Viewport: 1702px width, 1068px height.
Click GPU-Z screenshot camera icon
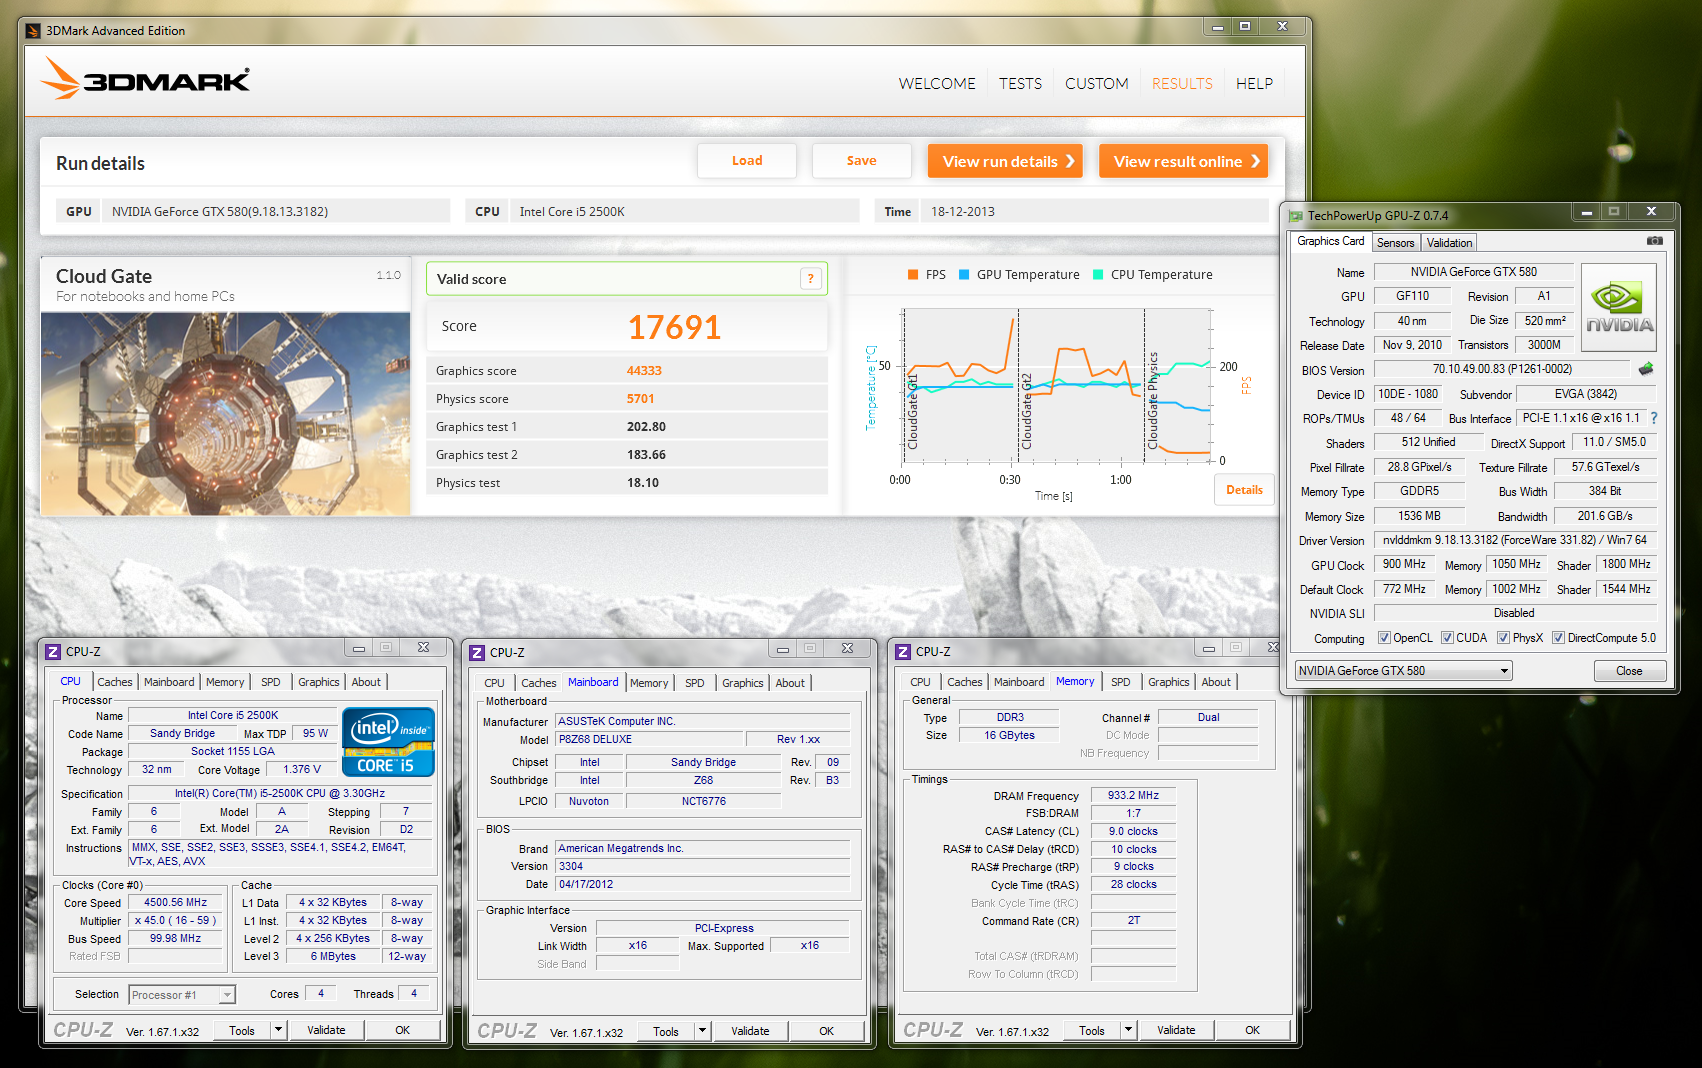pyautogui.click(x=1655, y=241)
